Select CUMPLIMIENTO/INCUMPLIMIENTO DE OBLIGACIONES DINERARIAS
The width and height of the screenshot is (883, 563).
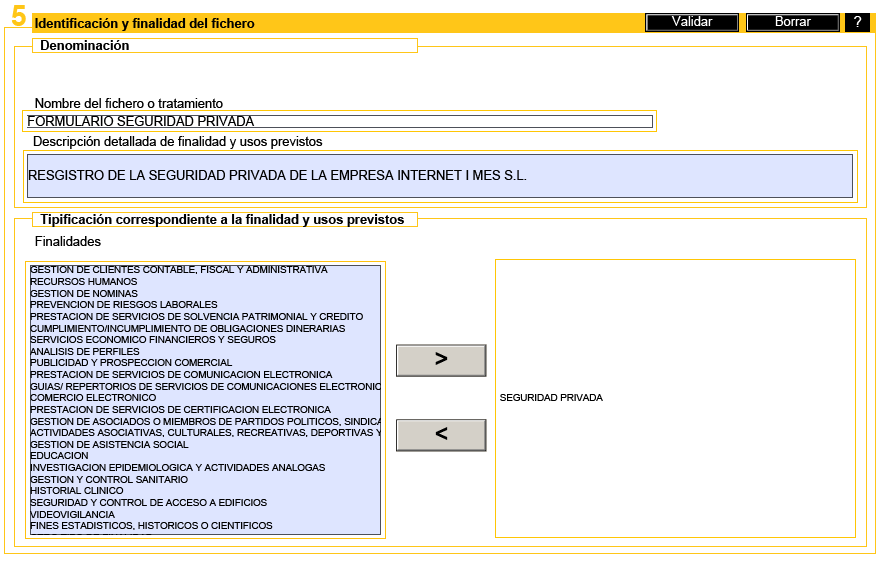(188, 328)
